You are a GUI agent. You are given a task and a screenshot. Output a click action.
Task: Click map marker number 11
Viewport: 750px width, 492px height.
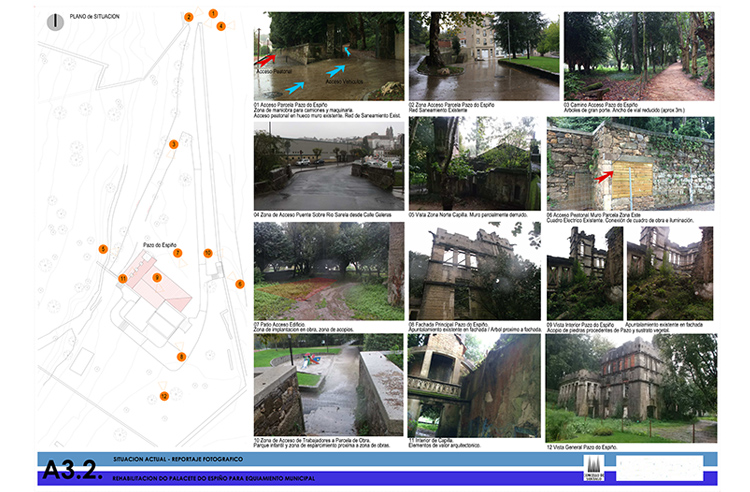123,278
